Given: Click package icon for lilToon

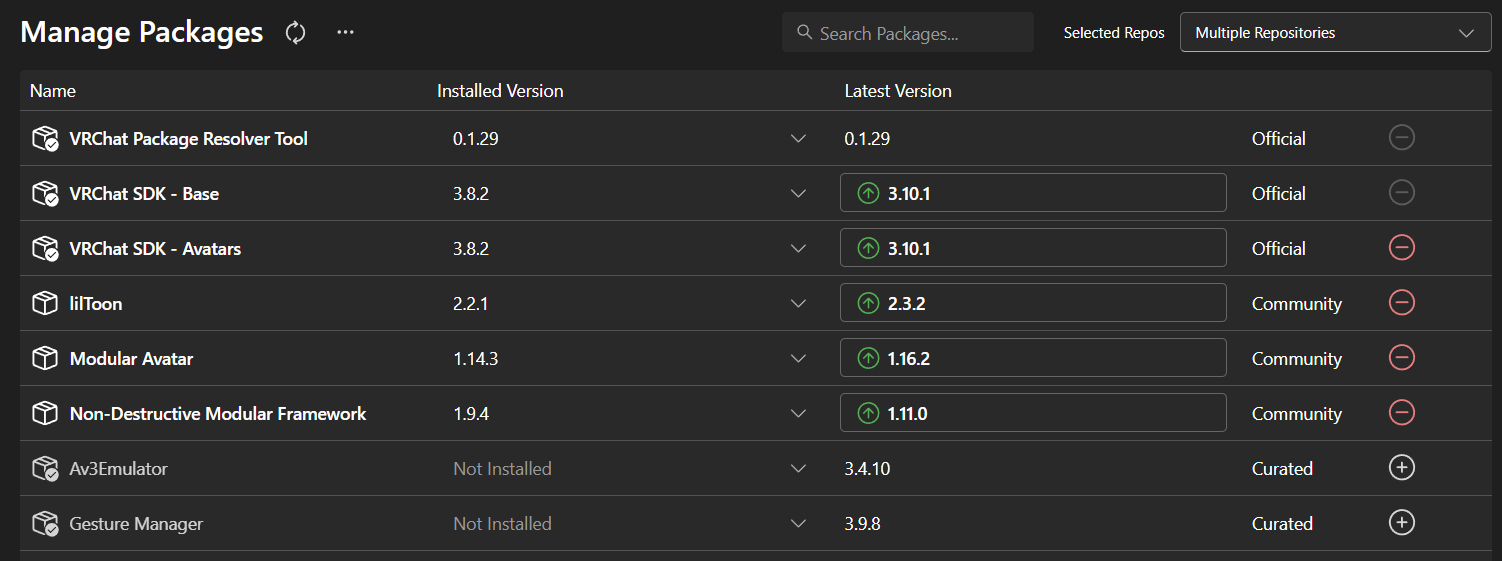Looking at the screenshot, I should [x=45, y=304].
